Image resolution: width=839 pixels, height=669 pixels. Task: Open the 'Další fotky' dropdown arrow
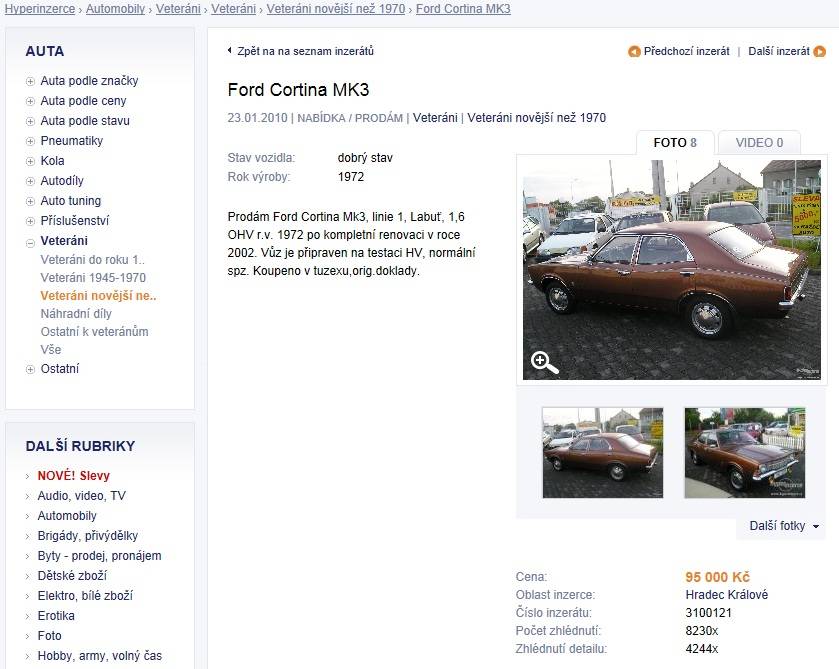click(816, 527)
